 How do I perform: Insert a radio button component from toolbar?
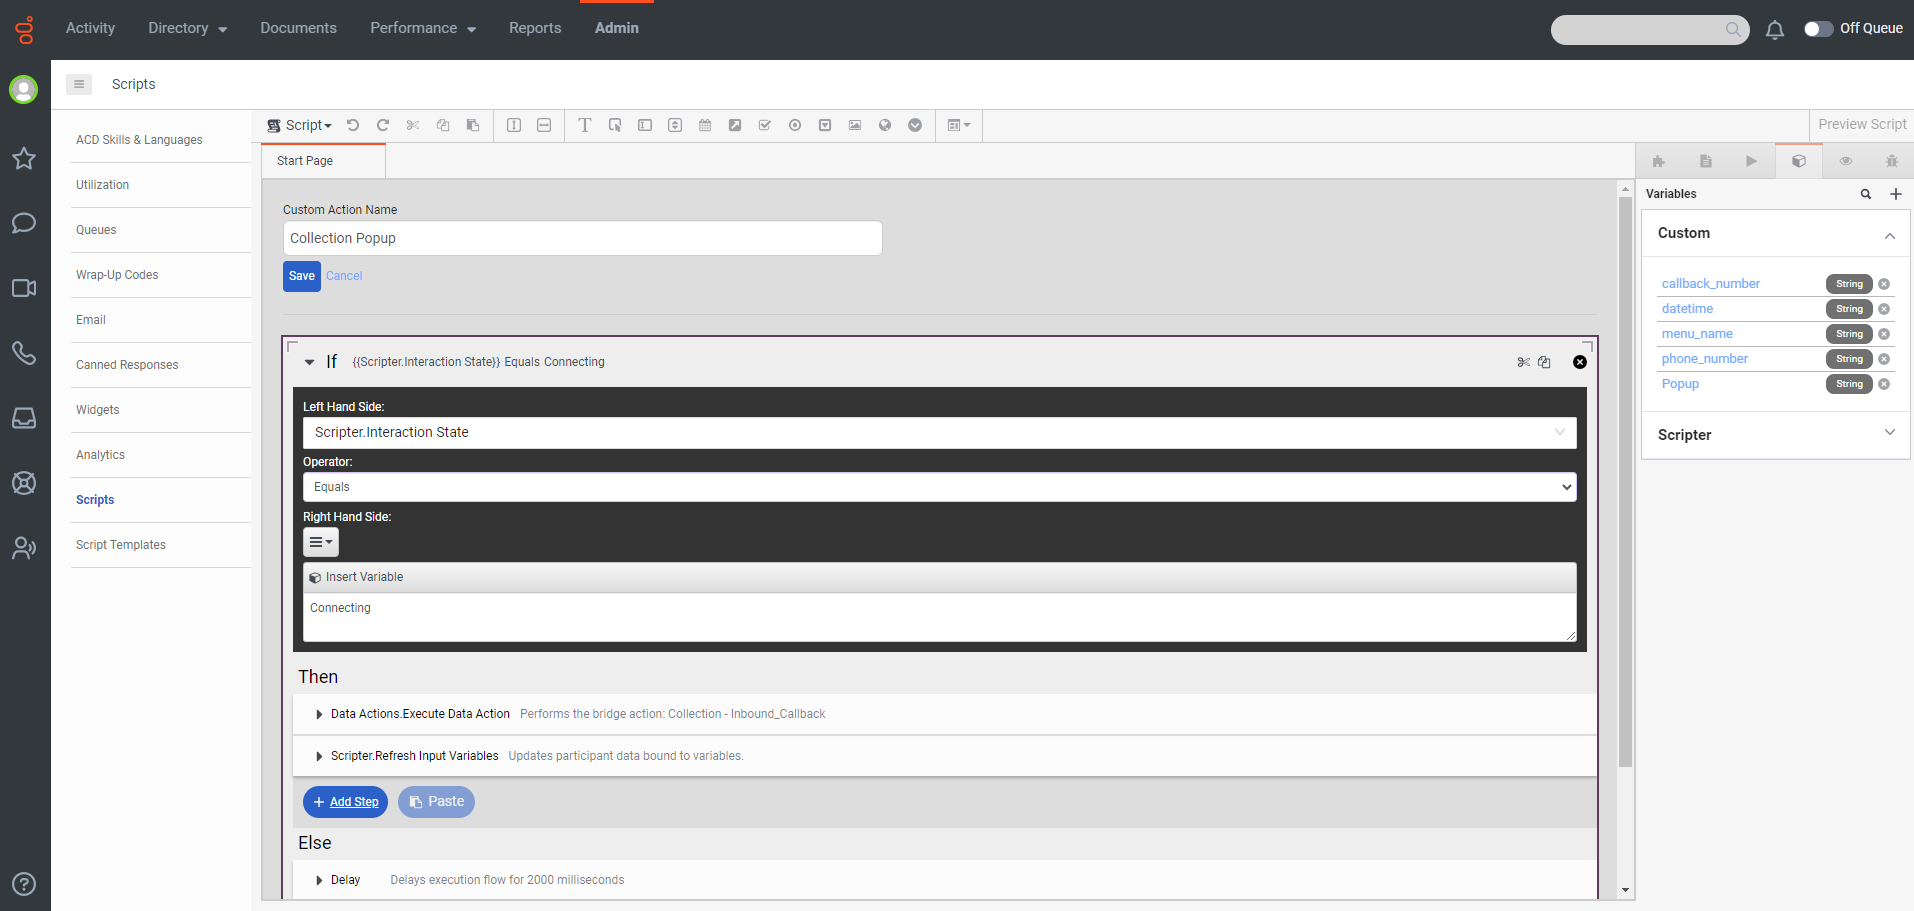[795, 125]
